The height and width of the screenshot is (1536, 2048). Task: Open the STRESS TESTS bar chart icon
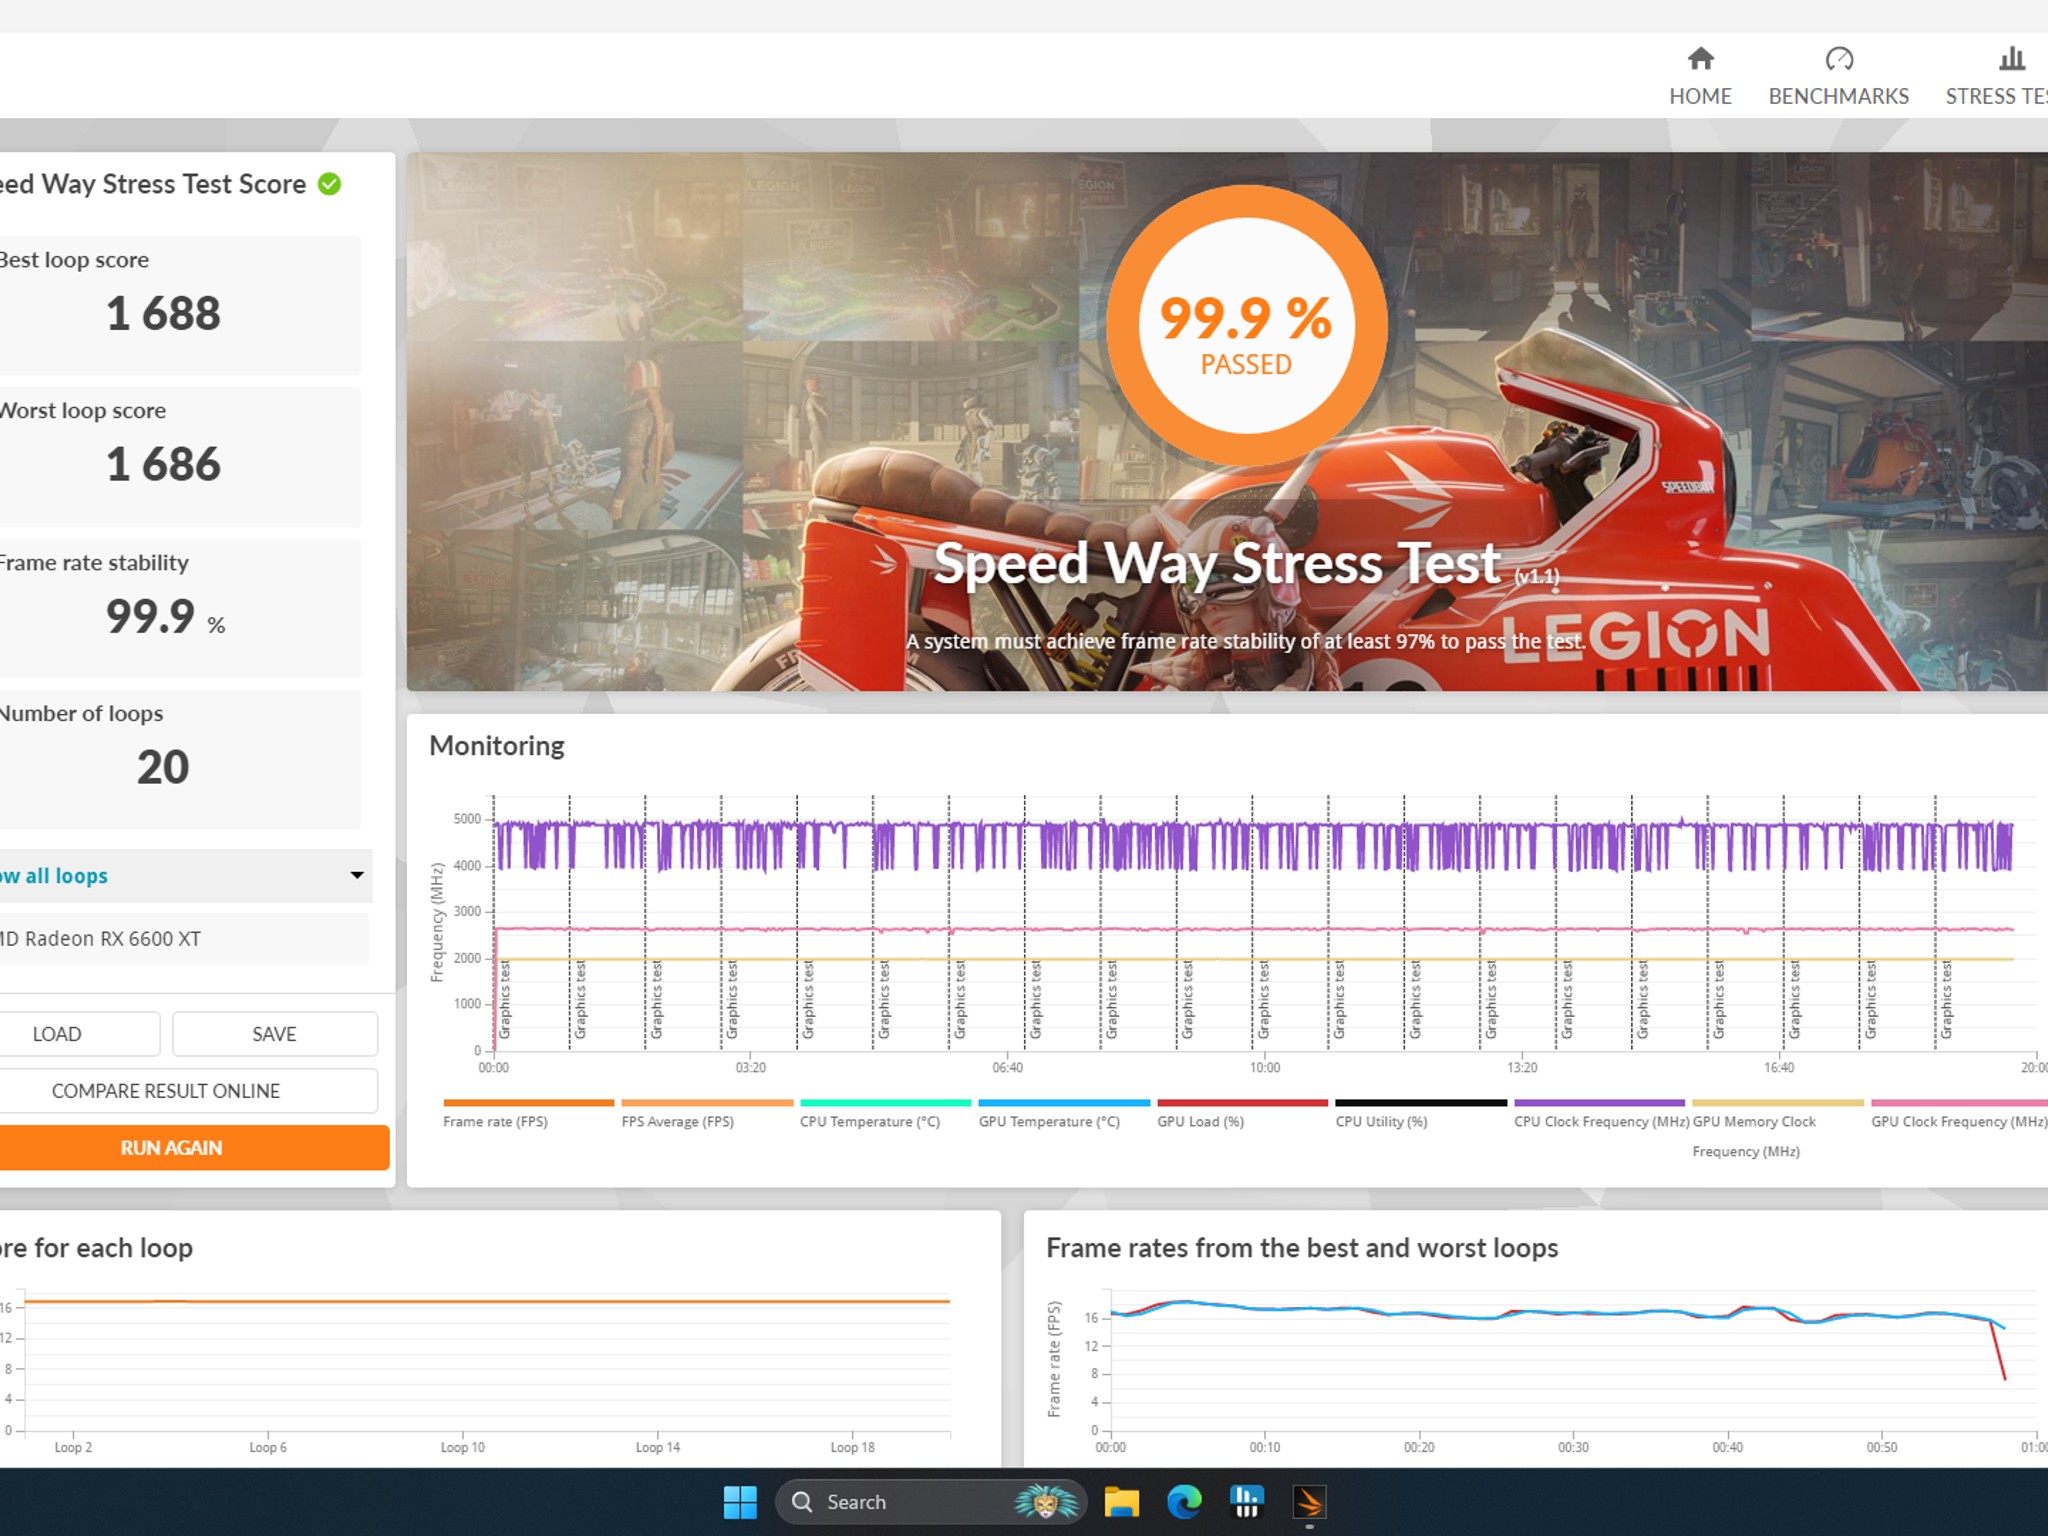[2012, 59]
